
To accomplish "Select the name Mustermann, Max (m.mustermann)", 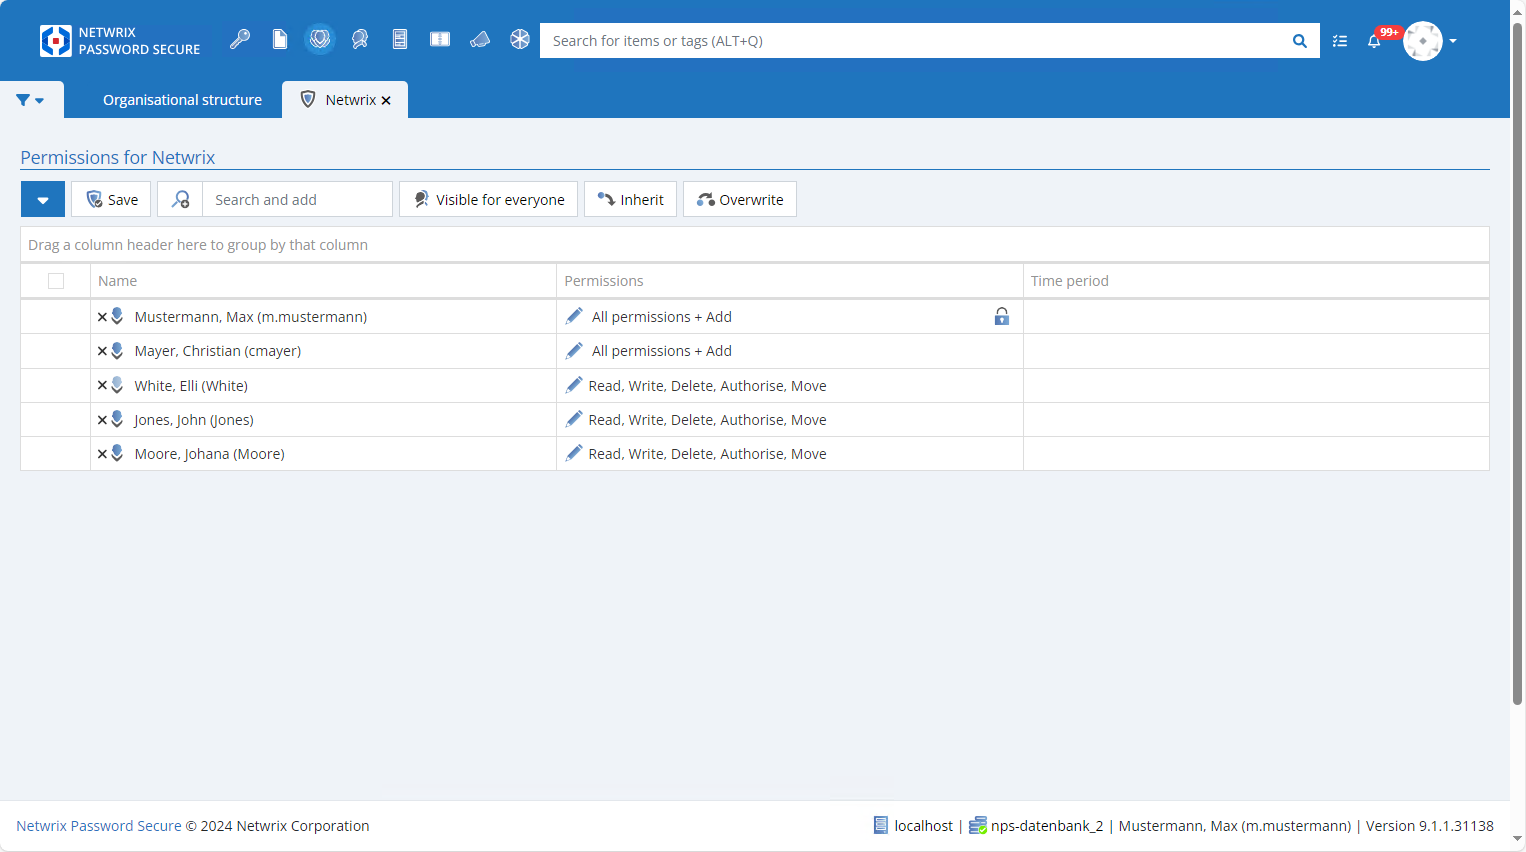I will [x=251, y=317].
